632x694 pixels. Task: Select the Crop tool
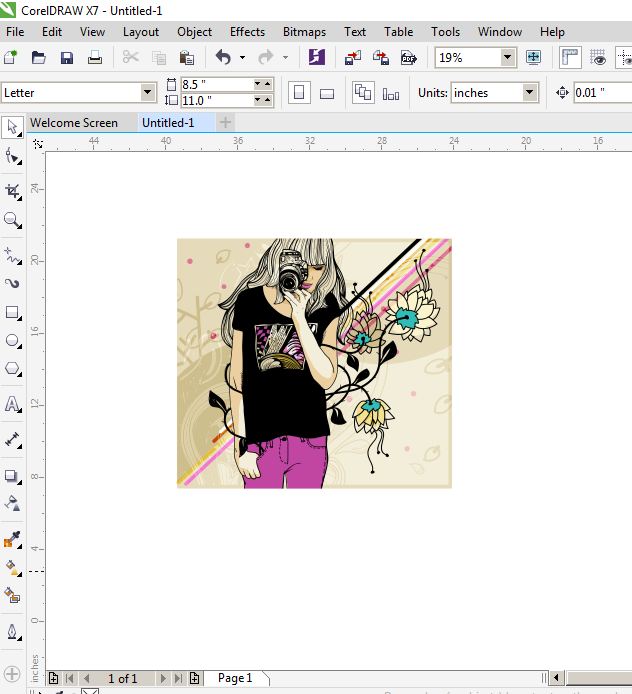tap(12, 192)
